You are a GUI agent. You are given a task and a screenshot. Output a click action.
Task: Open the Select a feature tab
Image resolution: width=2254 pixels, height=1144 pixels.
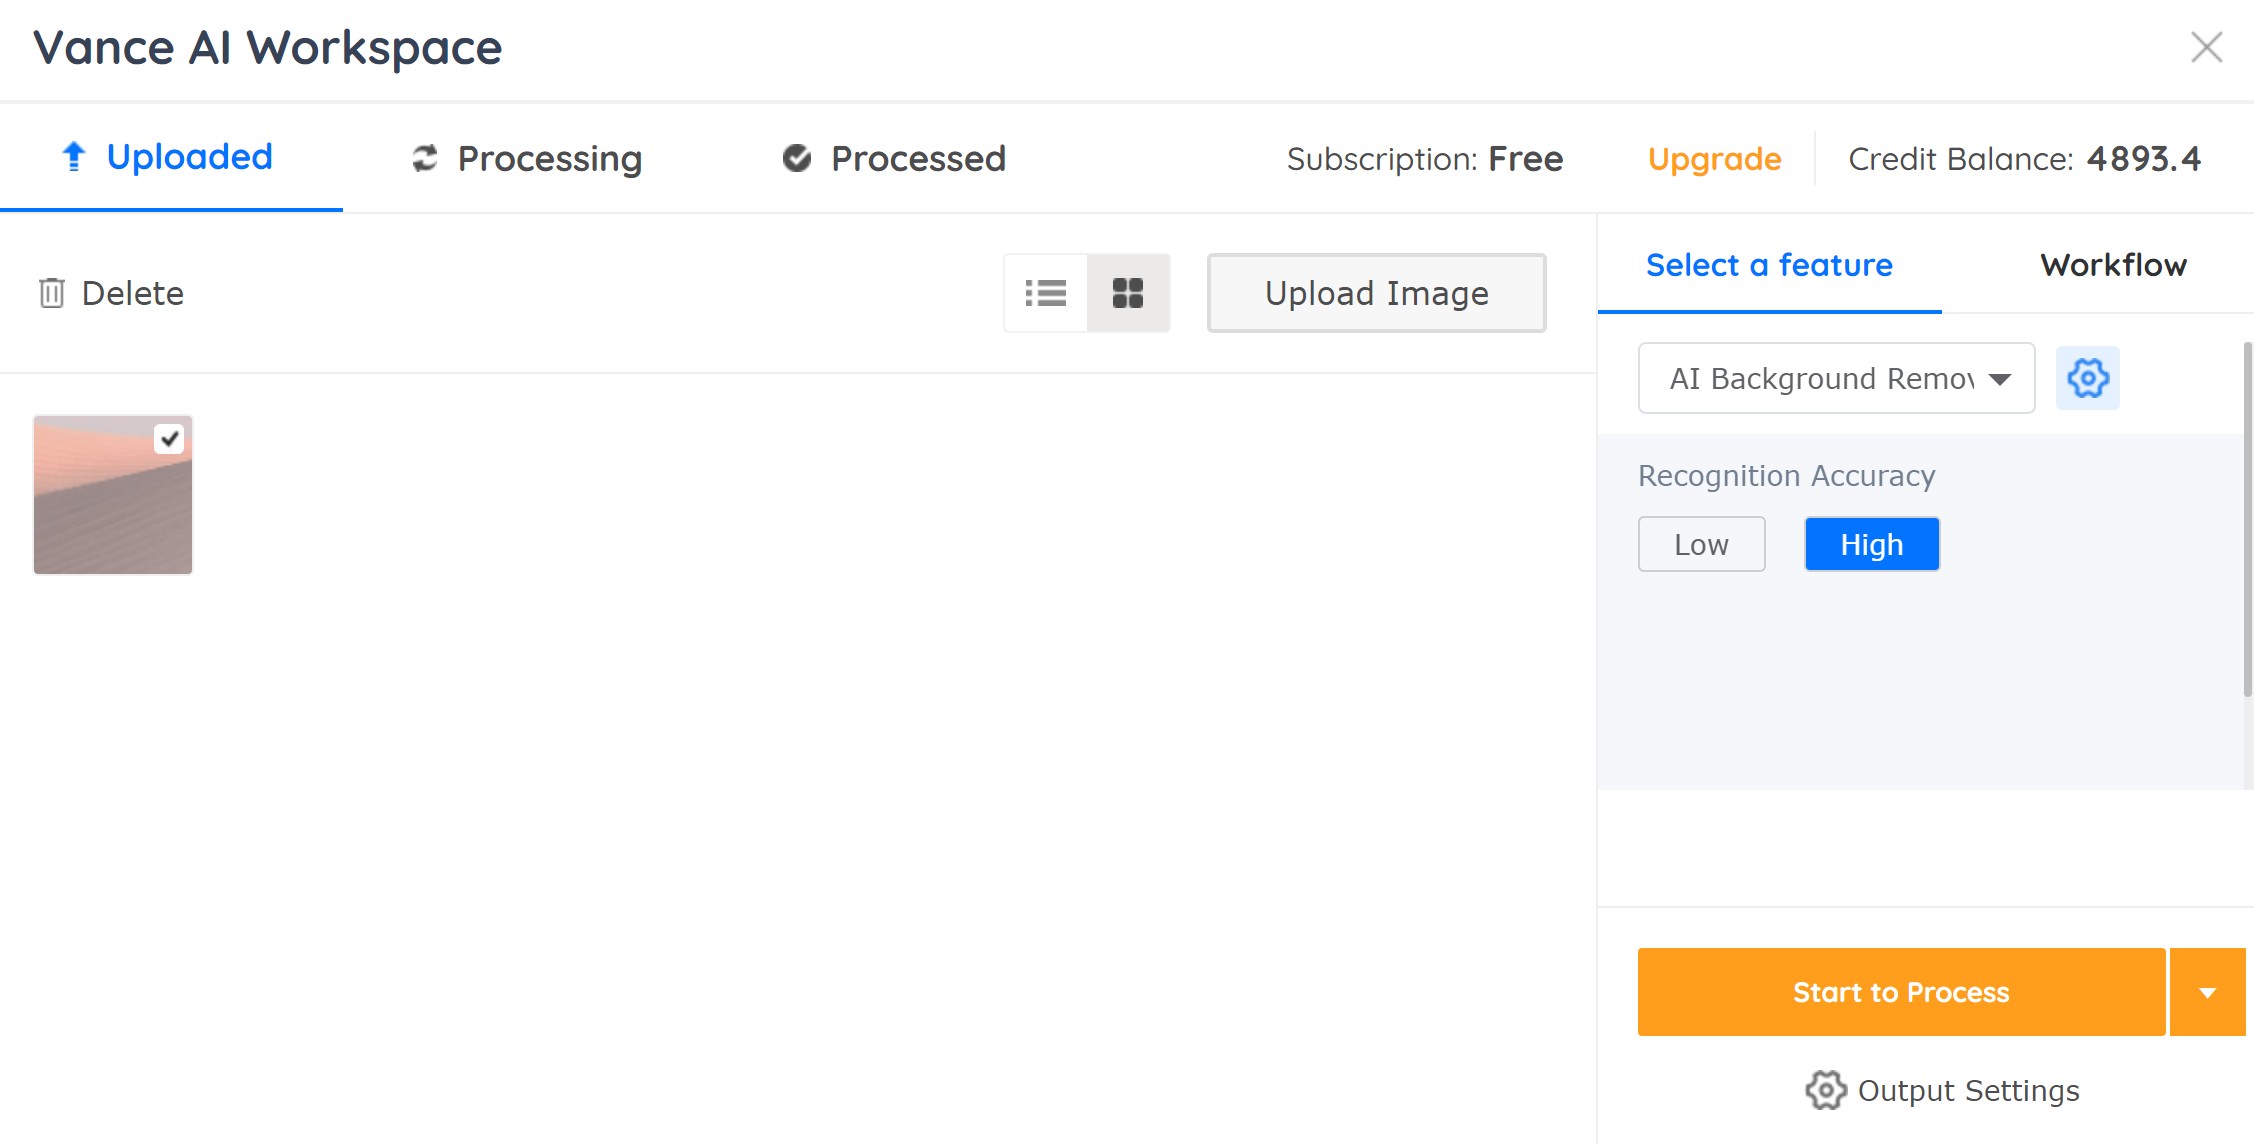(1769, 265)
